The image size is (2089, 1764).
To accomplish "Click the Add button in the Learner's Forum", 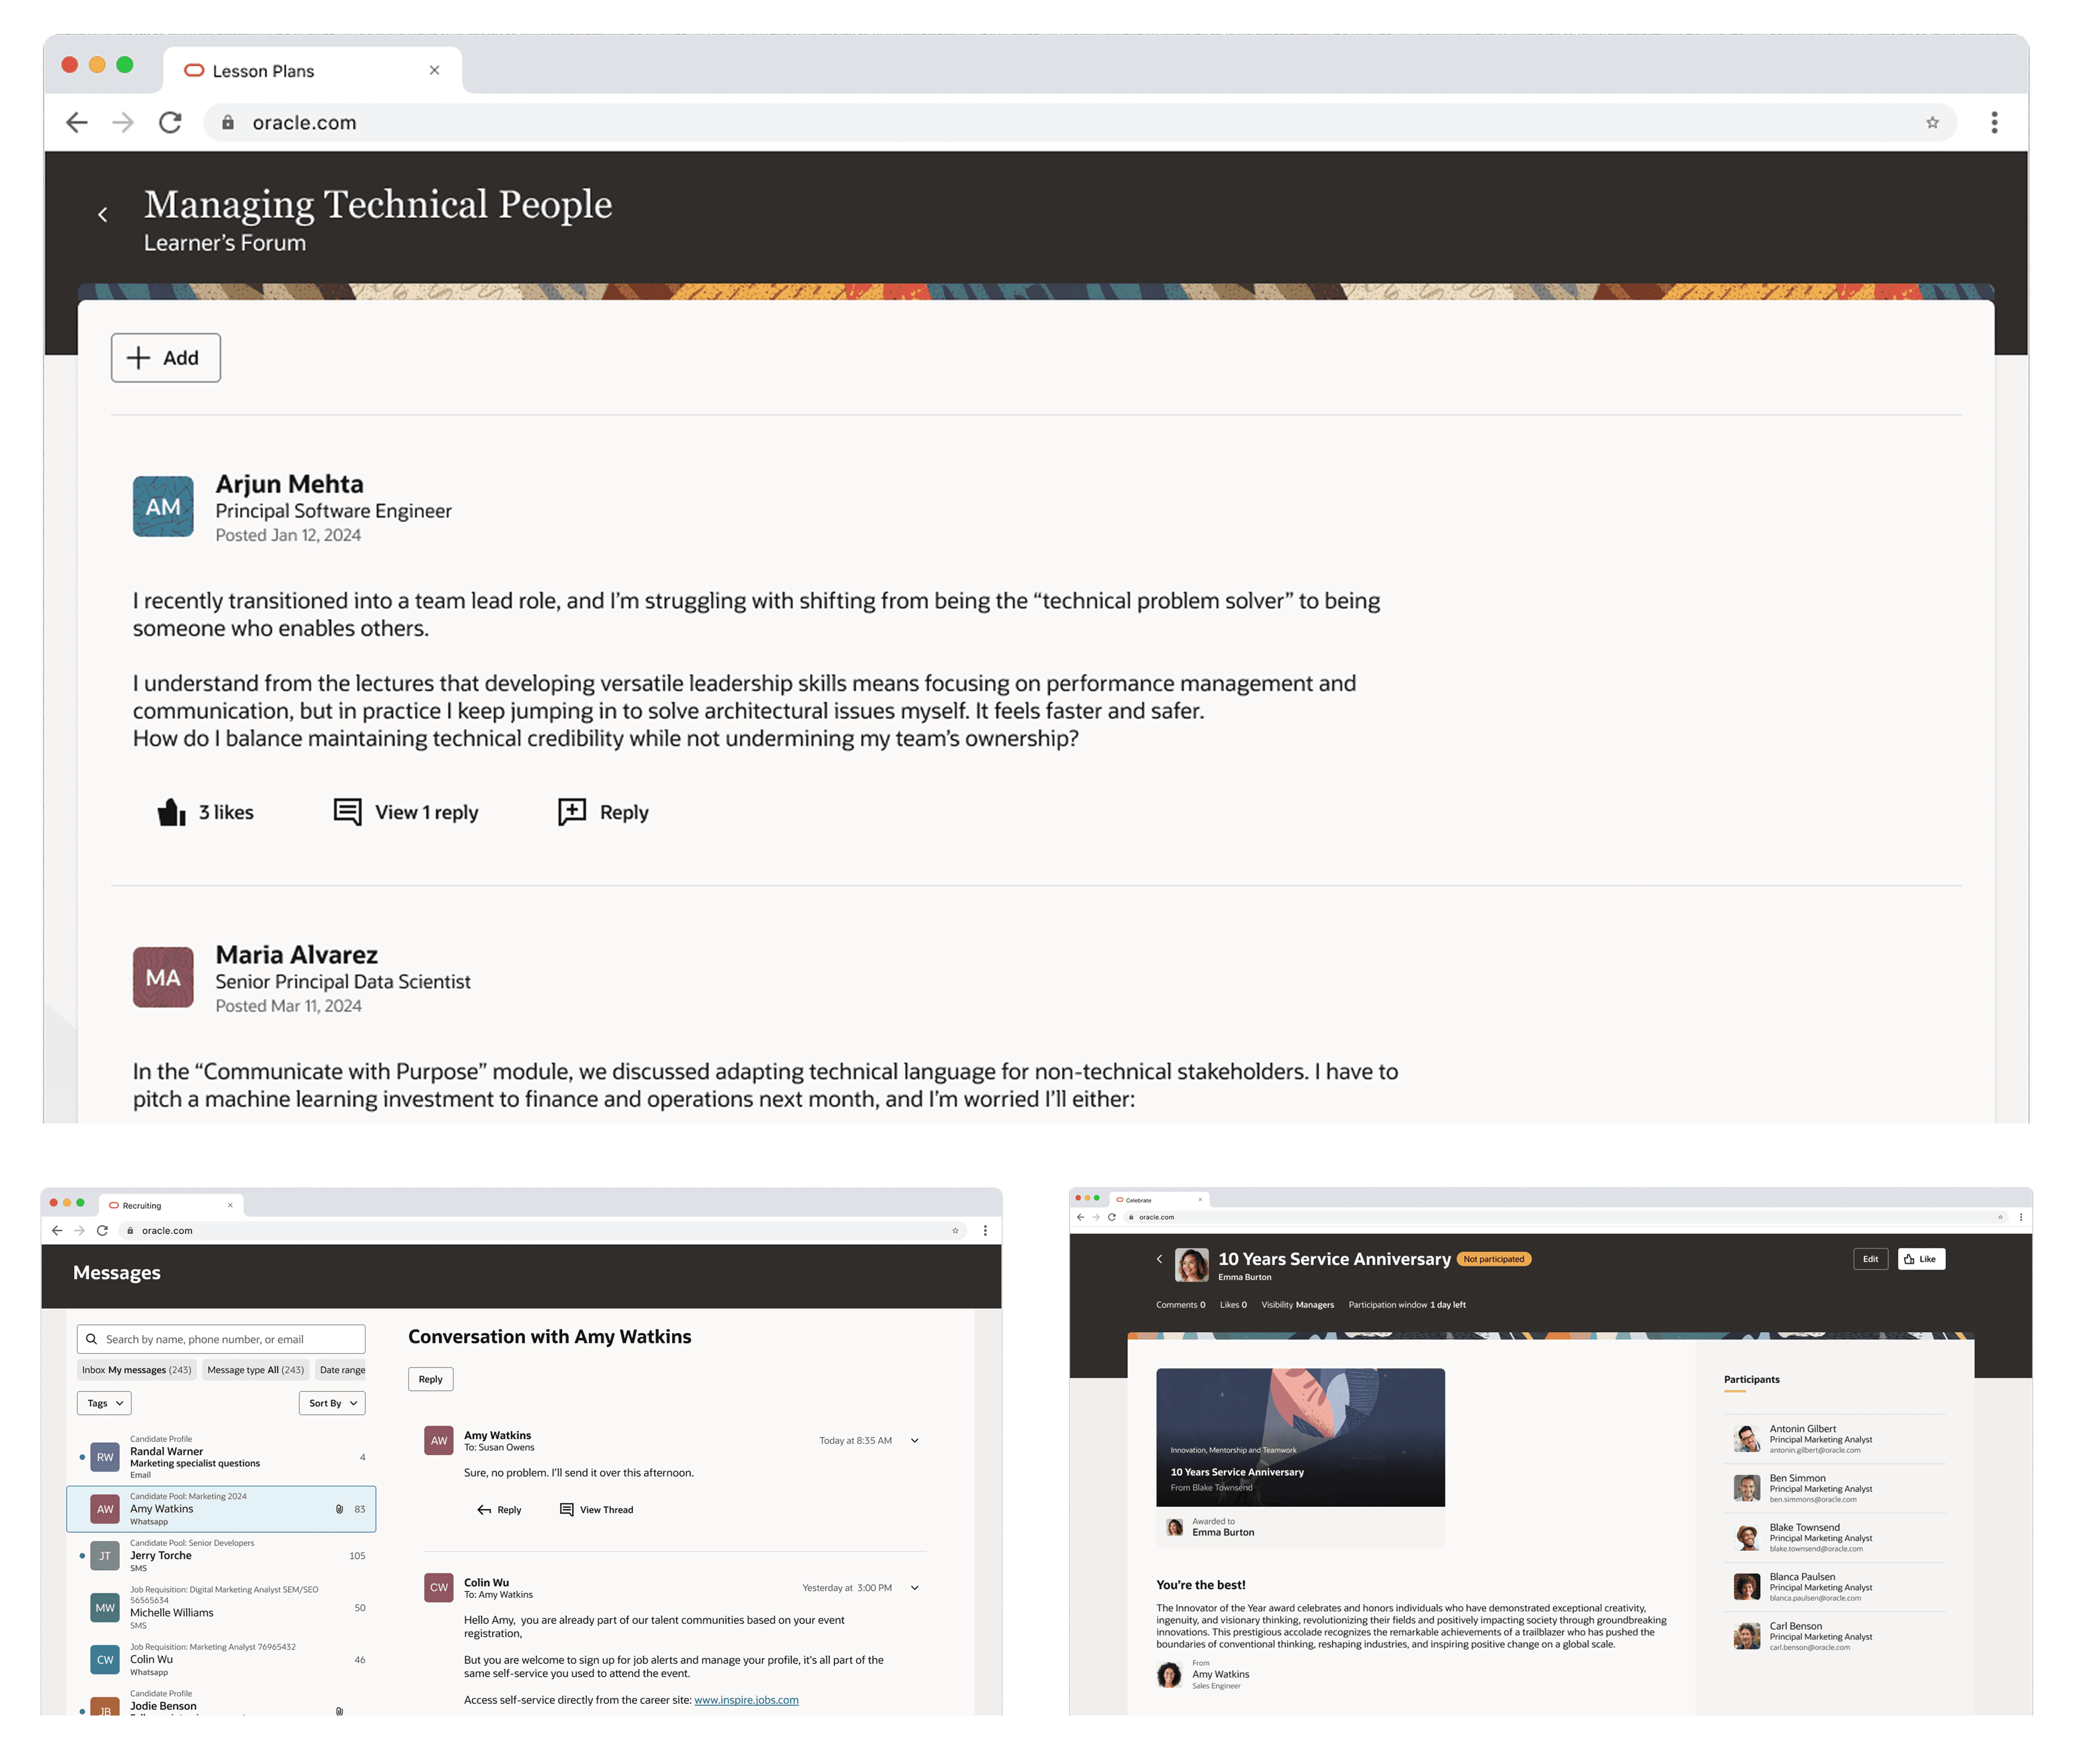I will point(166,358).
